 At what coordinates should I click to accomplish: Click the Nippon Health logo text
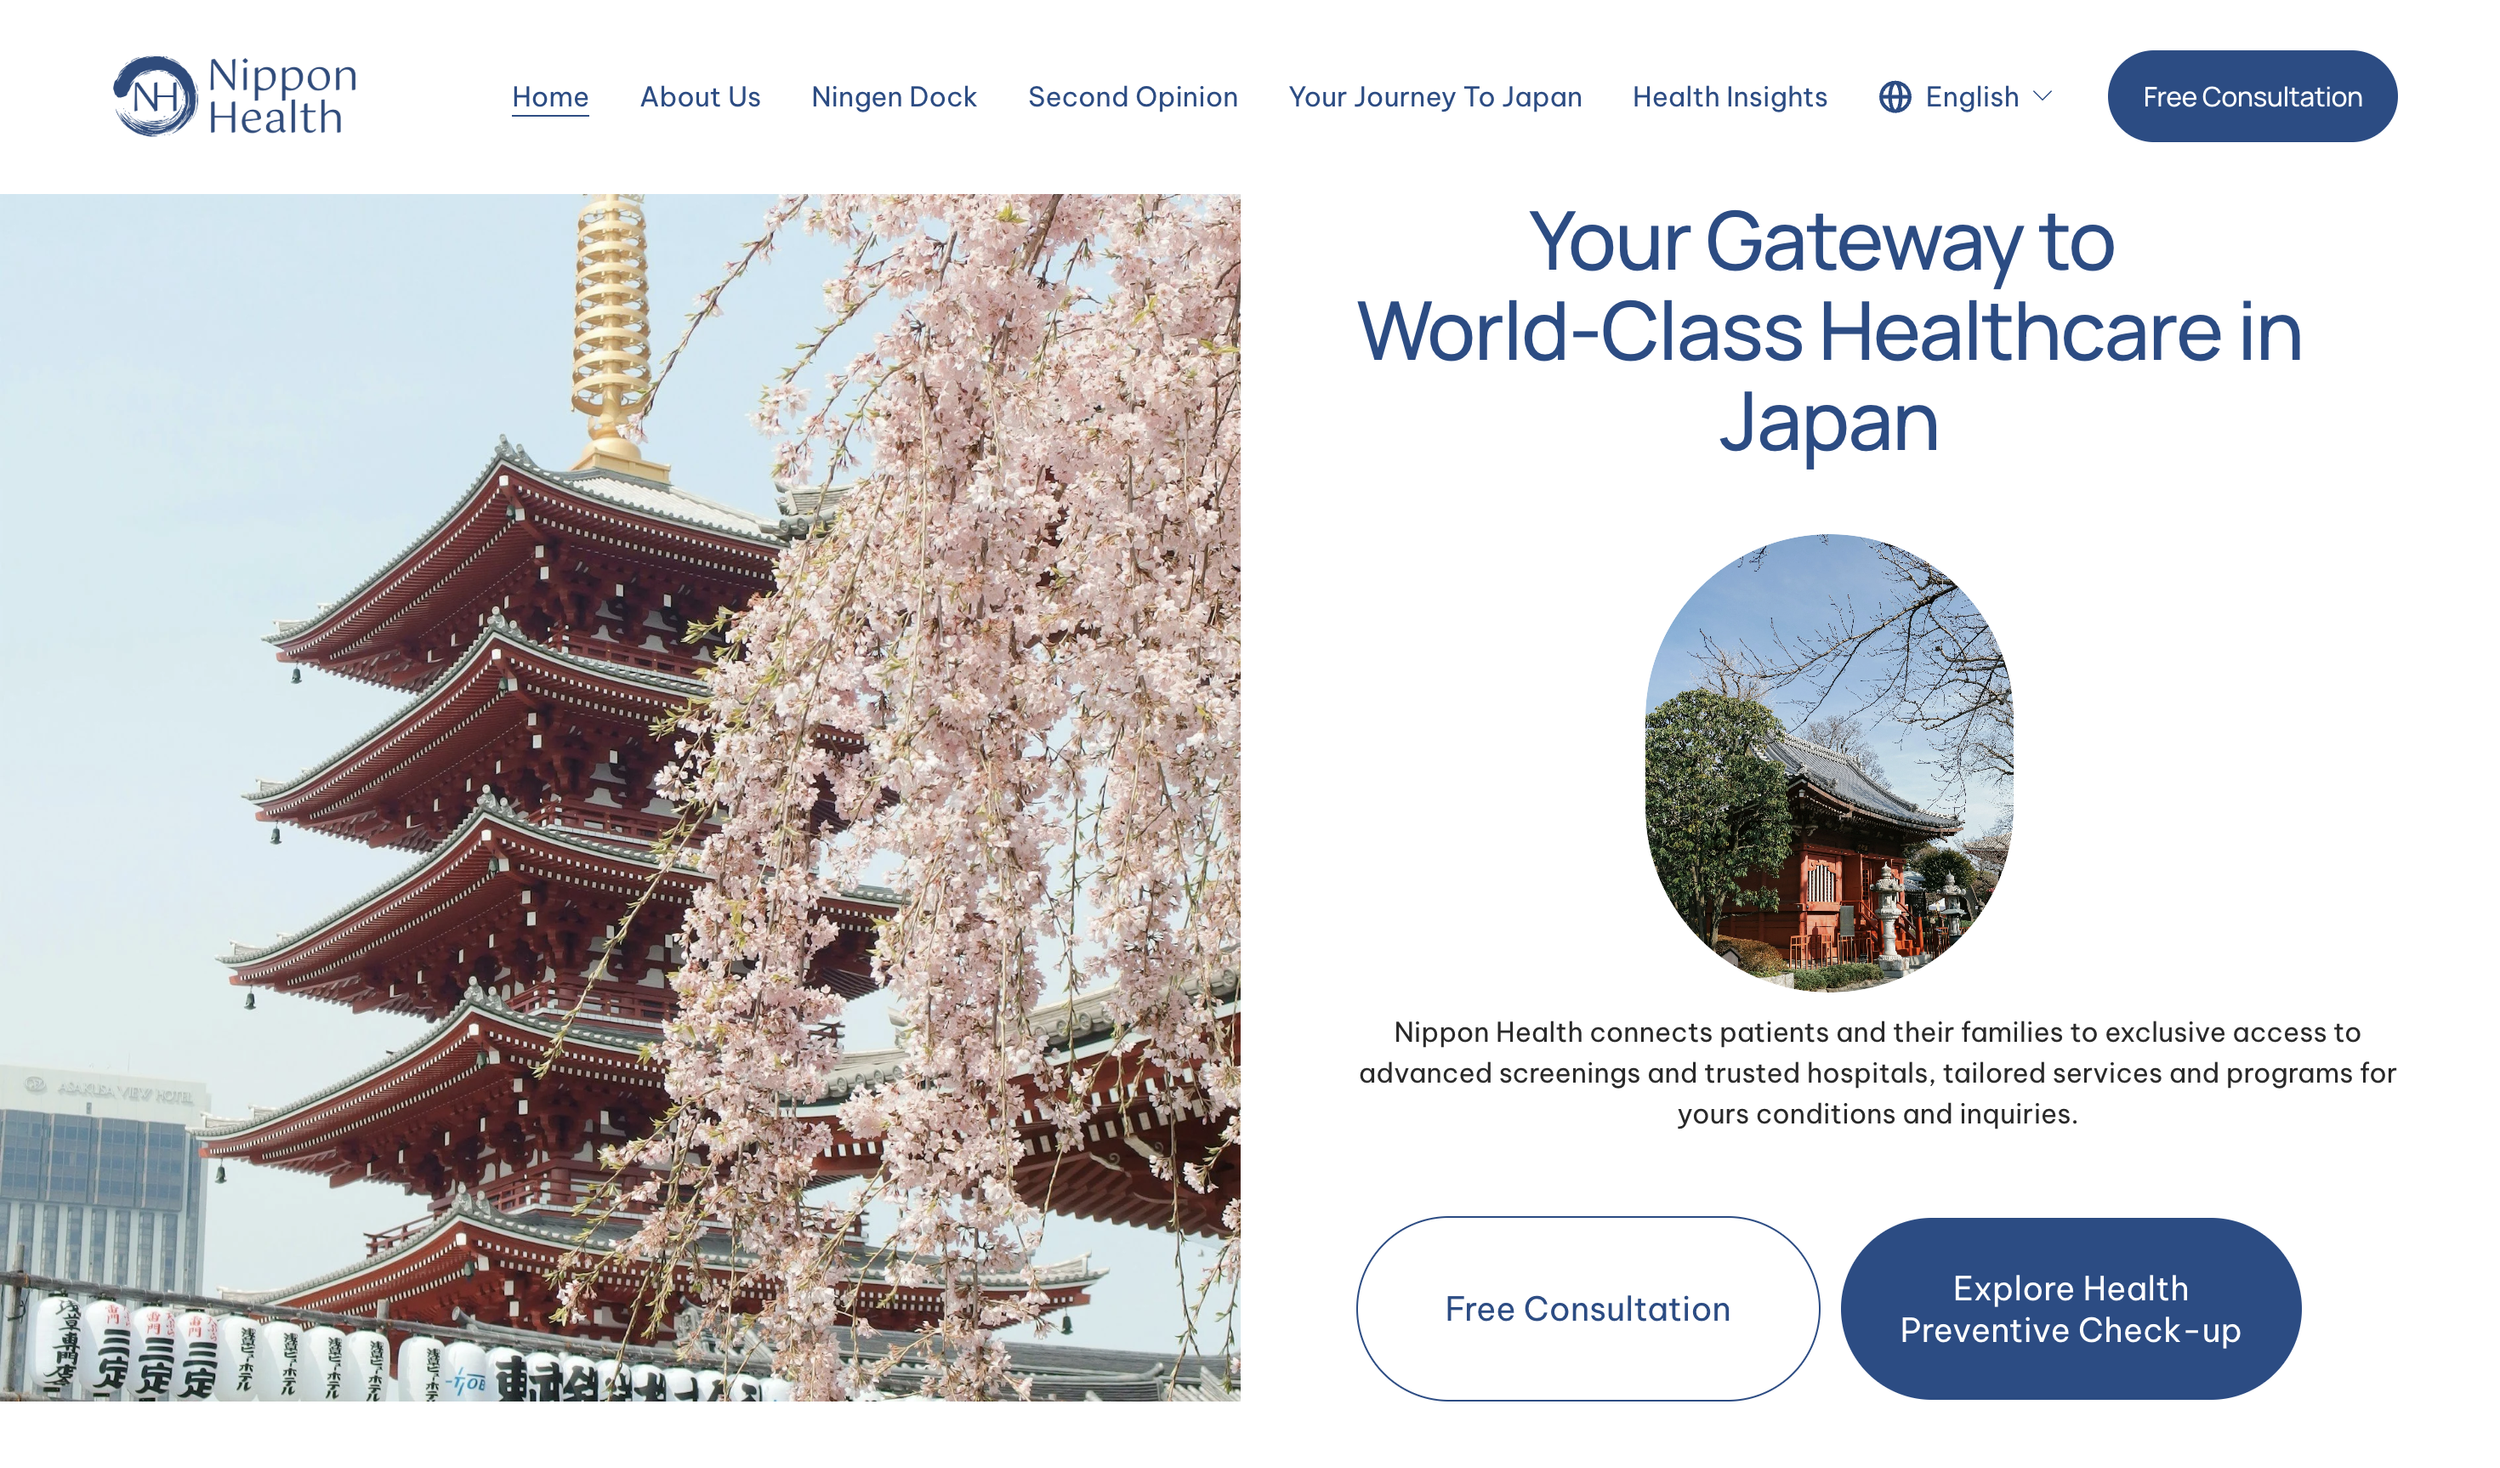tap(282, 96)
